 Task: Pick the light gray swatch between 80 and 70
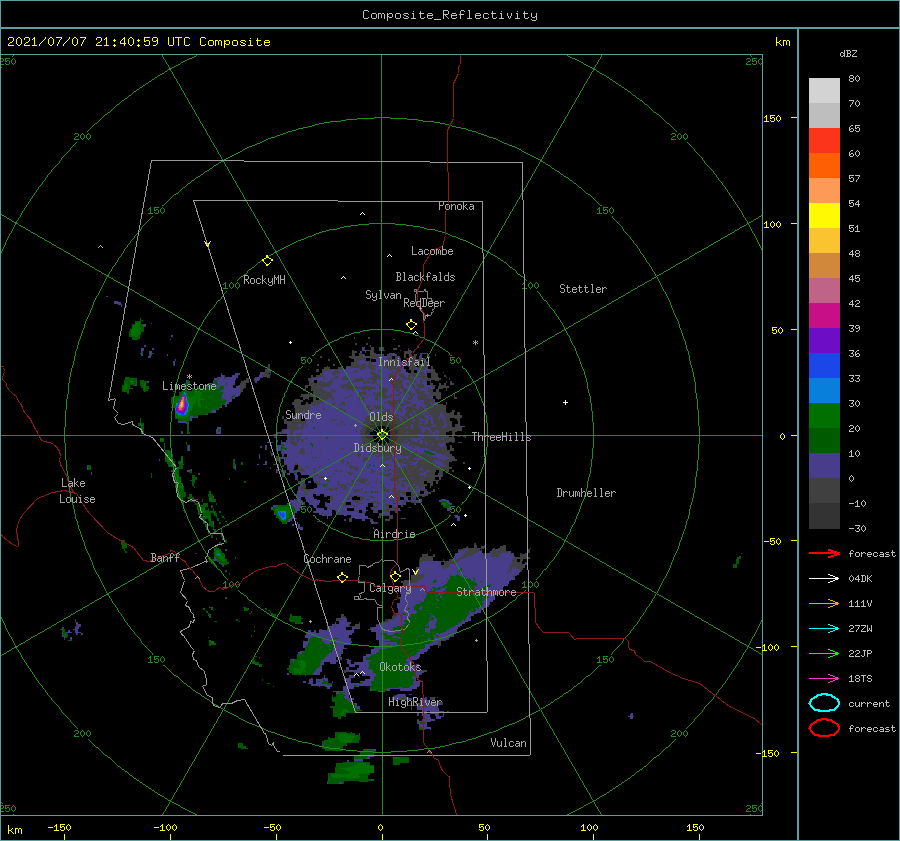tap(824, 91)
